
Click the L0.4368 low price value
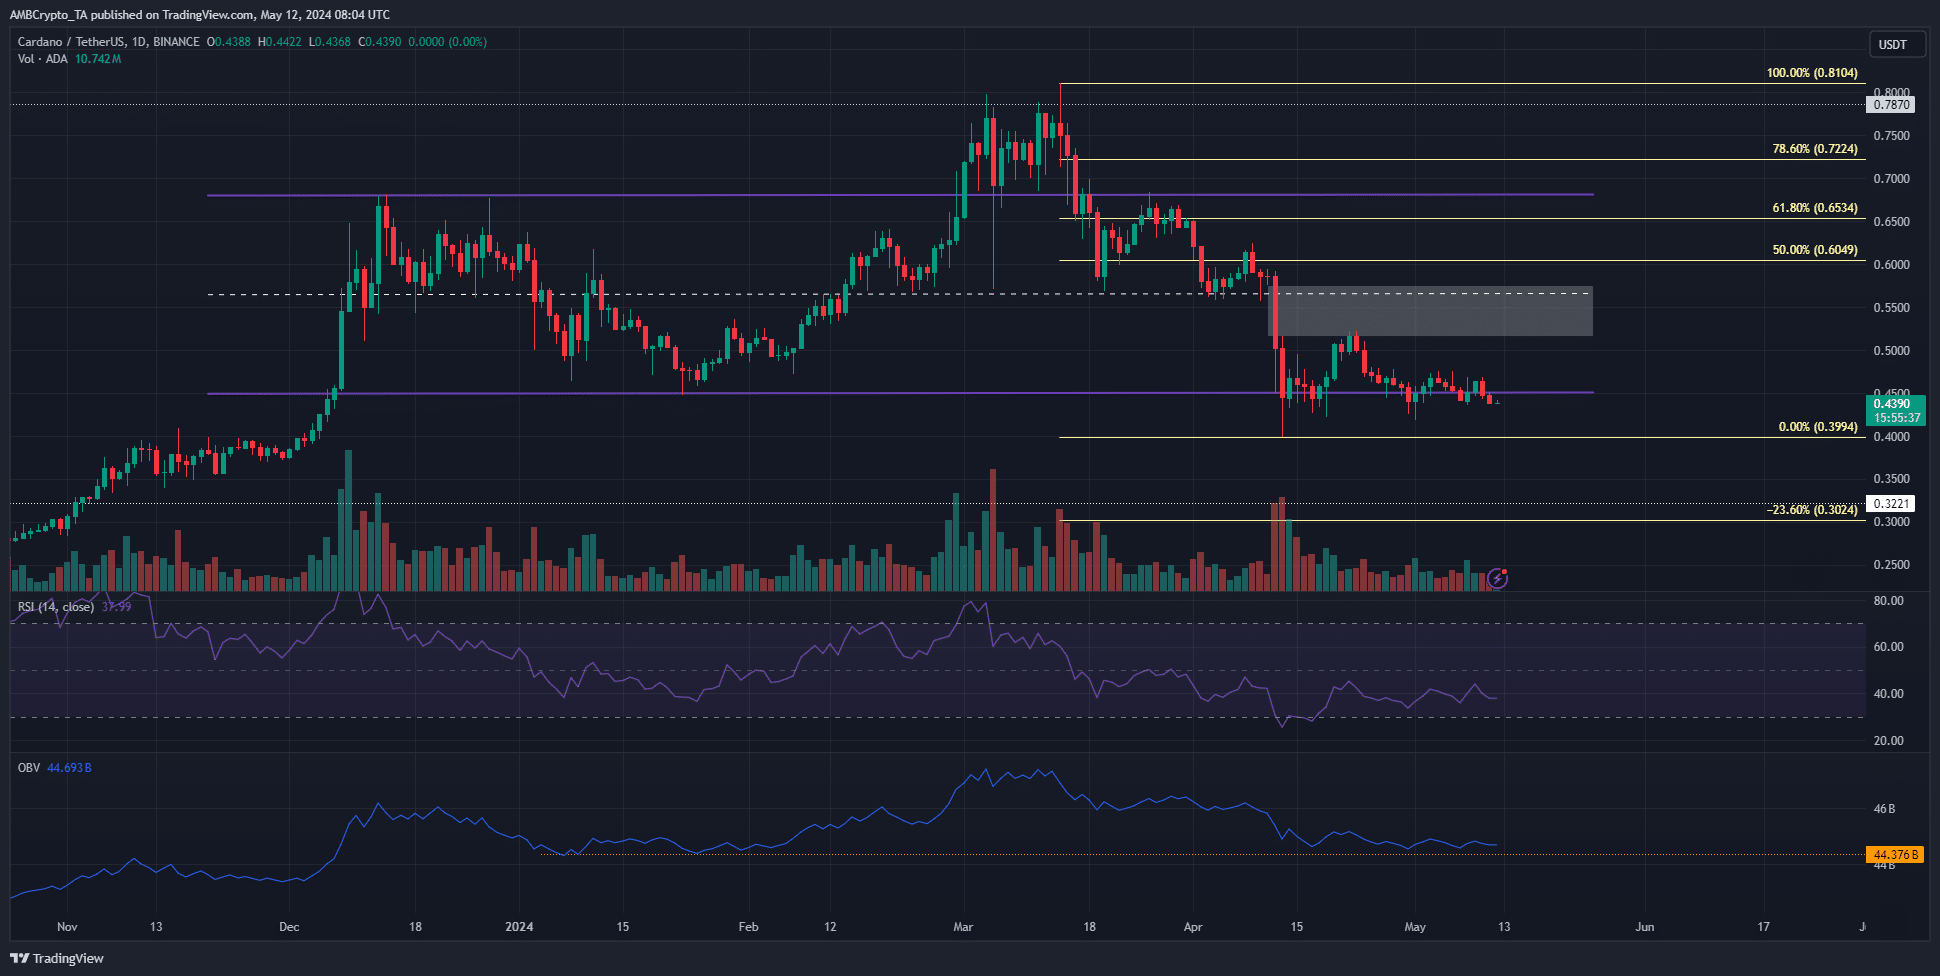pos(330,42)
